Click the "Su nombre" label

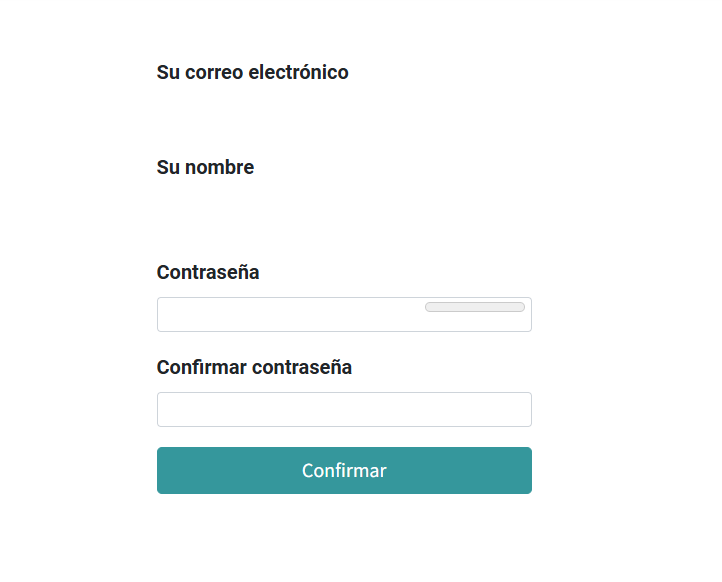(205, 167)
